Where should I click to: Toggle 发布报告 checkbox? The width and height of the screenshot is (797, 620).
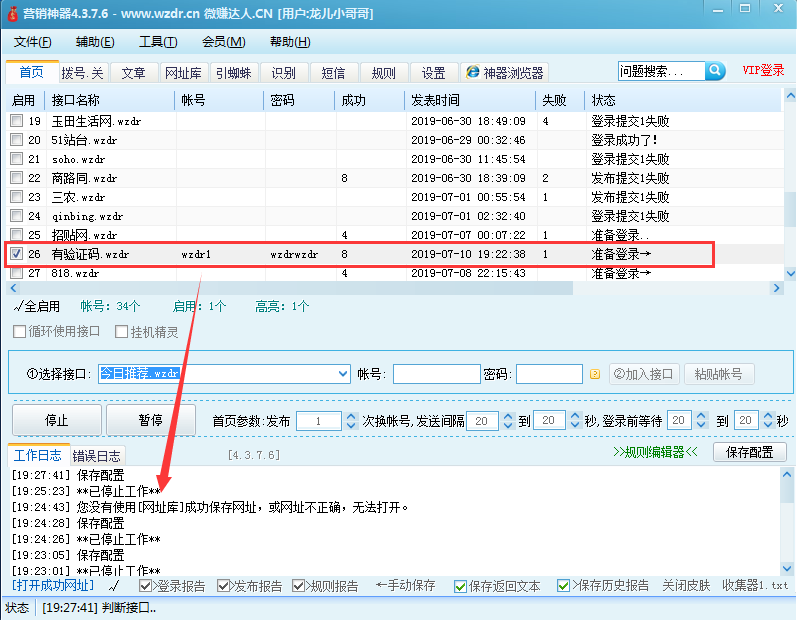pos(223,586)
